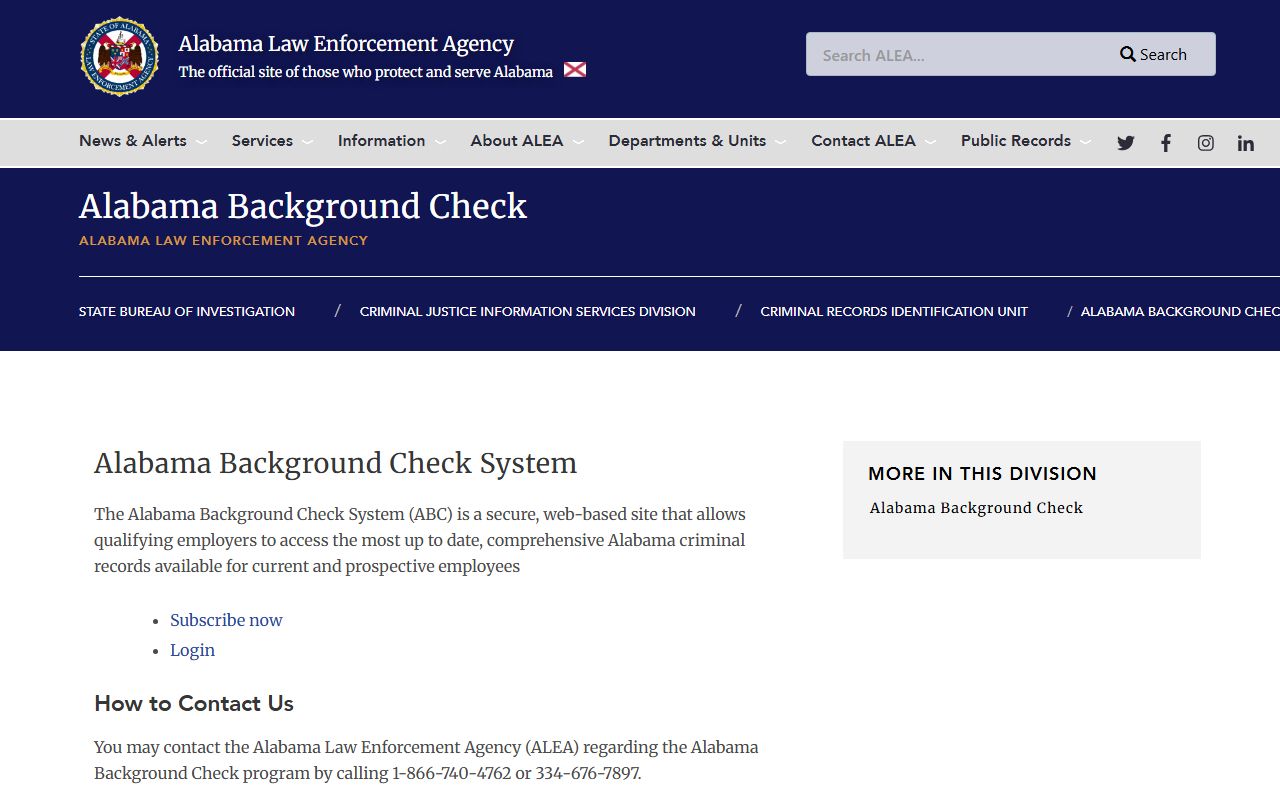Open the Contact ALEA menu
The image size is (1280, 800).
(863, 141)
